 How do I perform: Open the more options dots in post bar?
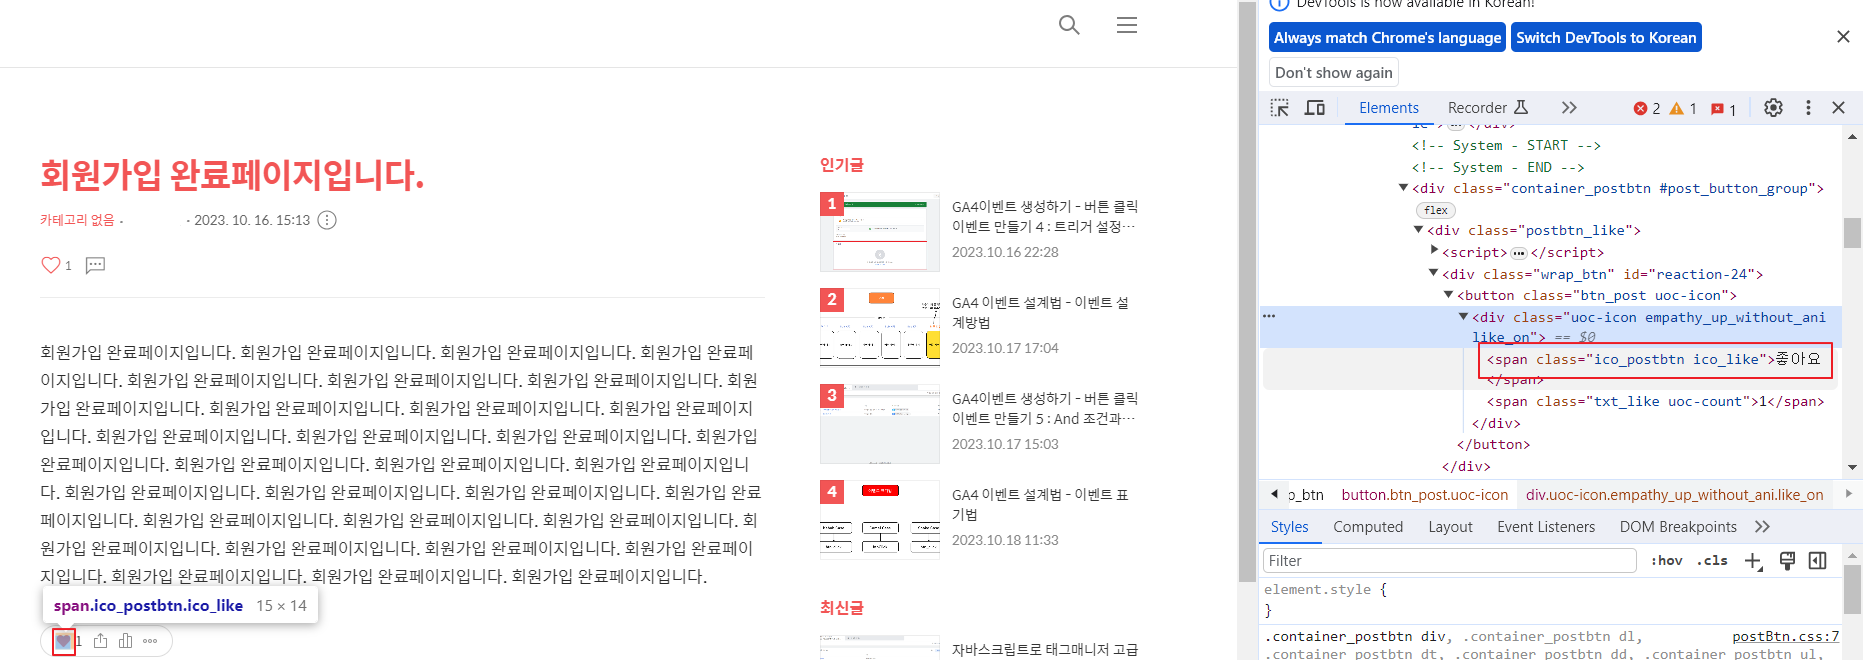(150, 641)
